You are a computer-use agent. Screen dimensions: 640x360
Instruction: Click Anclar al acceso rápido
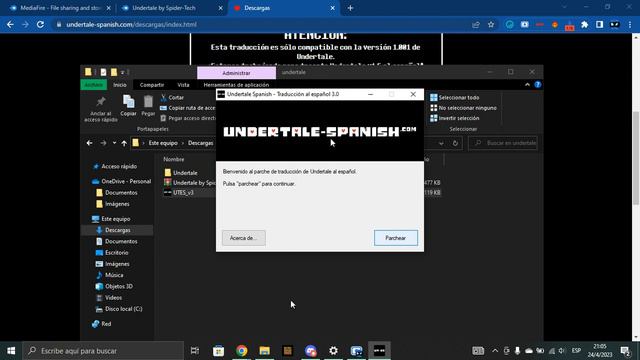tap(101, 109)
